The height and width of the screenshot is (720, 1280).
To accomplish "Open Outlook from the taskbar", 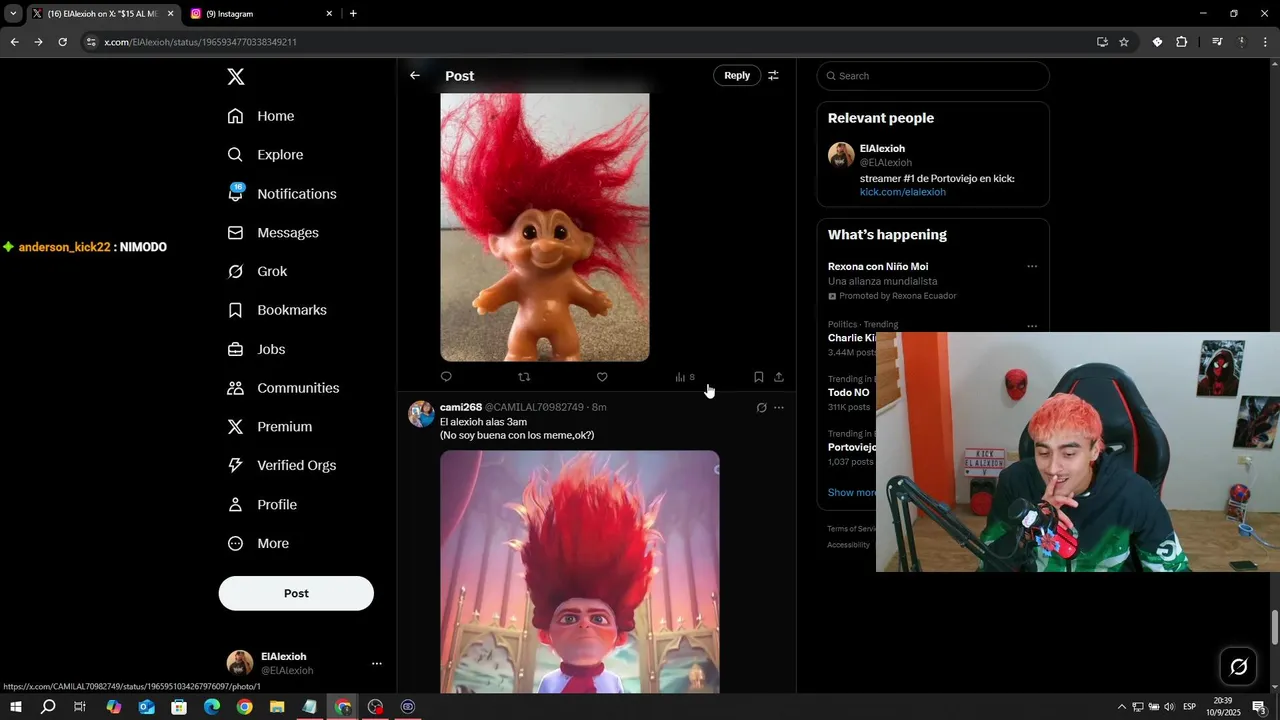I will (x=146, y=707).
